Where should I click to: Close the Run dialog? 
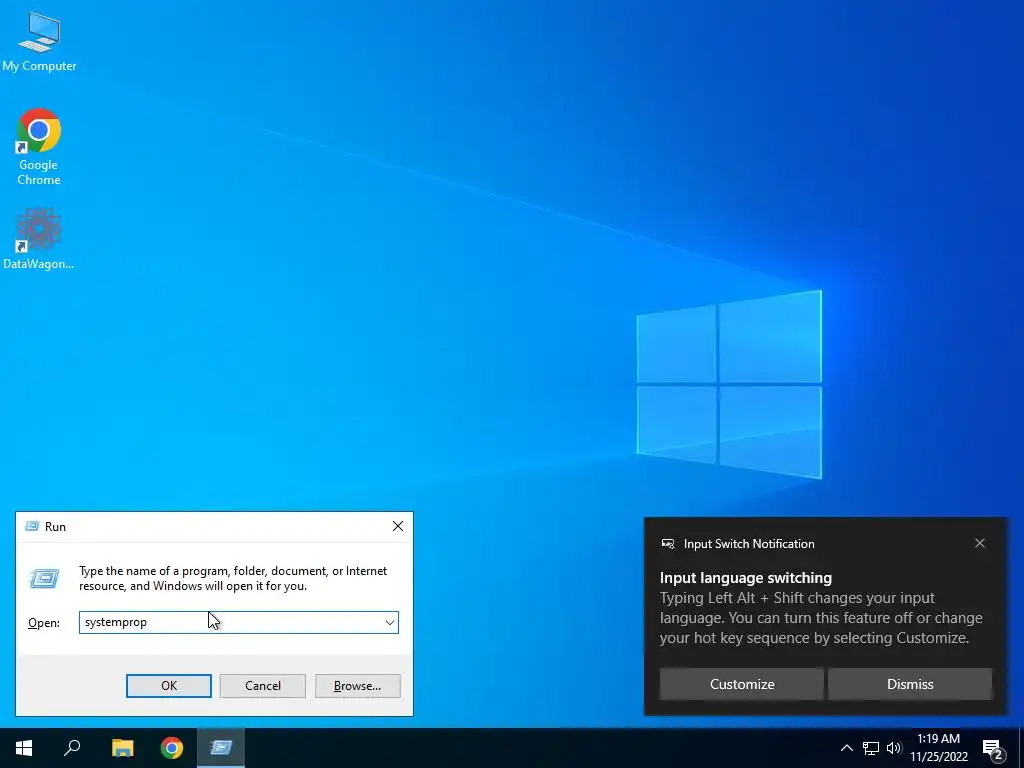pyautogui.click(x=398, y=526)
